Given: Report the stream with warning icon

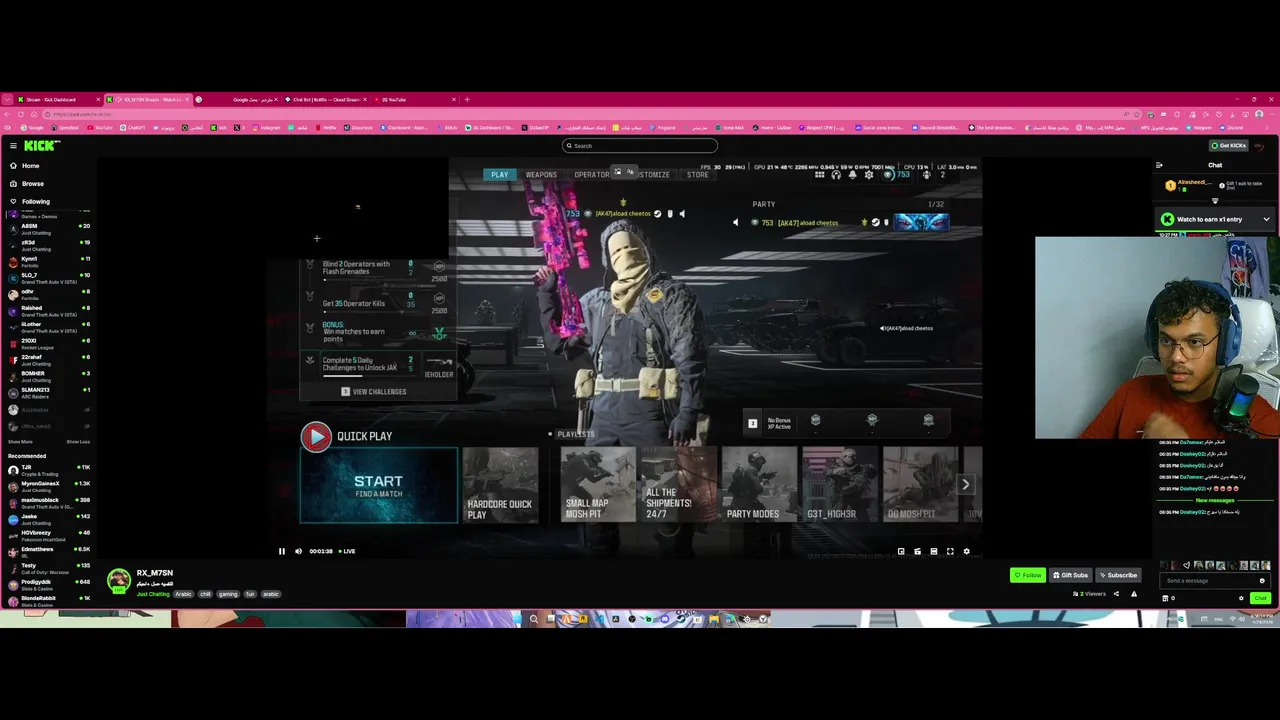Looking at the screenshot, I should (1133, 594).
